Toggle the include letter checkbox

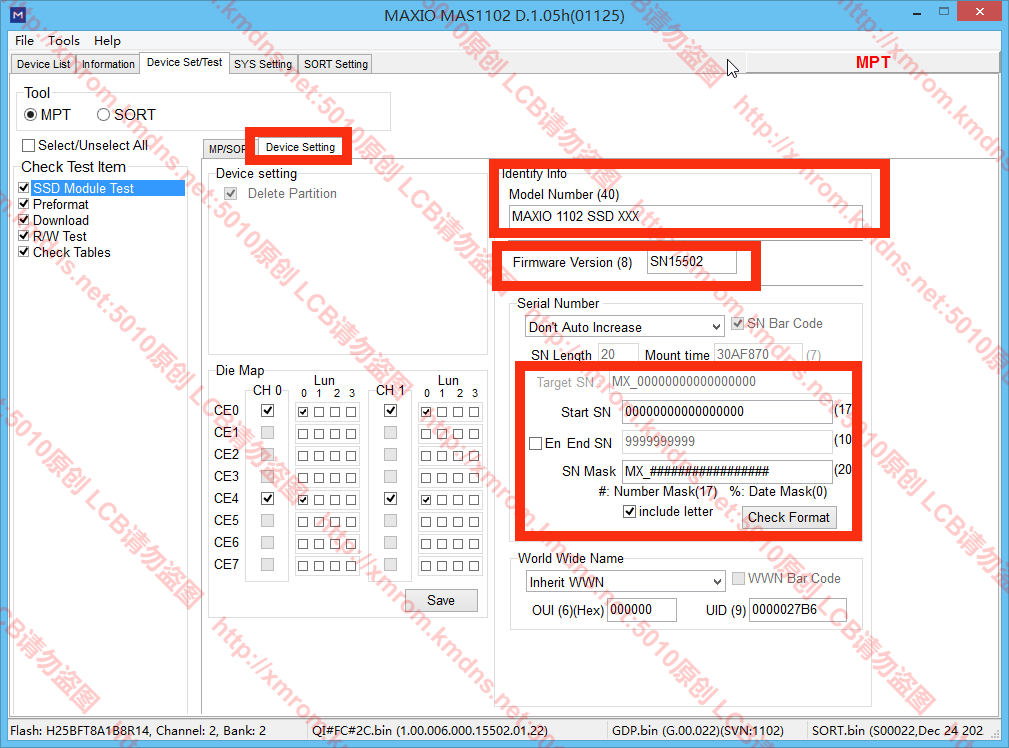pos(629,512)
